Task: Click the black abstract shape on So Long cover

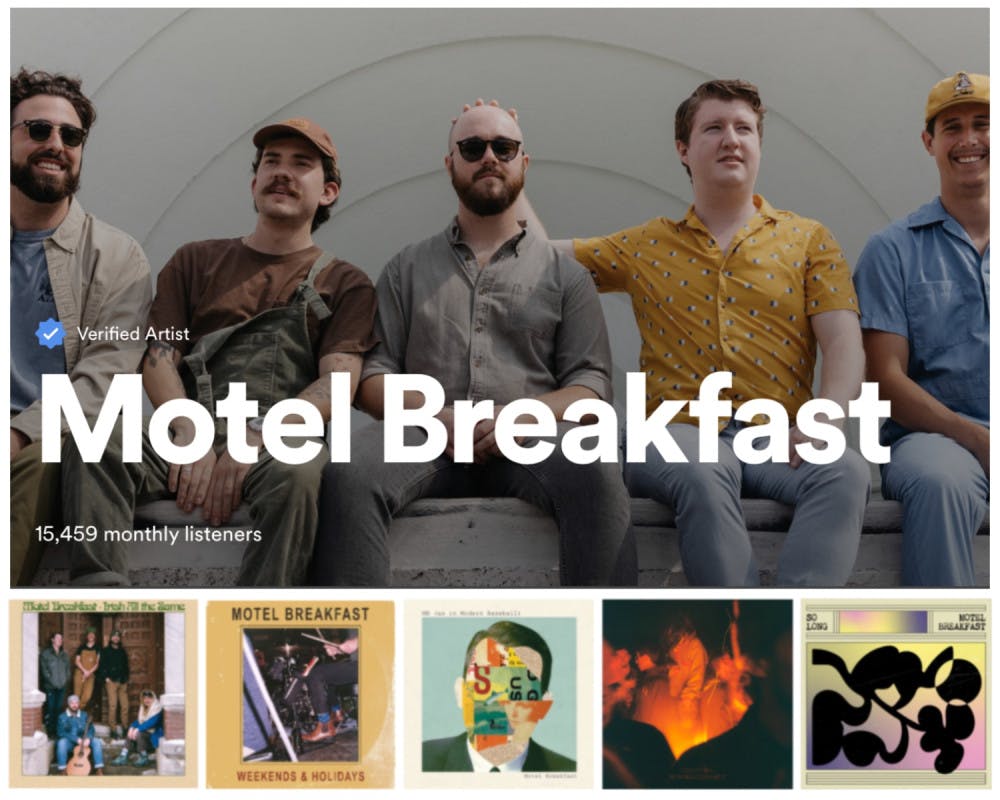Action: 895,706
